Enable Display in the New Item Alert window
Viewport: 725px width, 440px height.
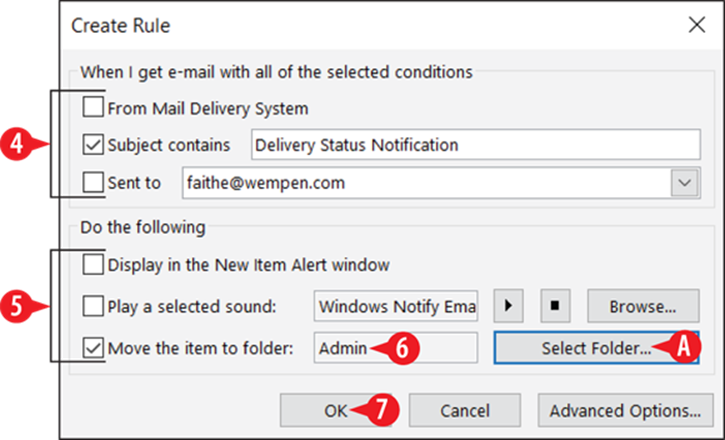[93, 265]
